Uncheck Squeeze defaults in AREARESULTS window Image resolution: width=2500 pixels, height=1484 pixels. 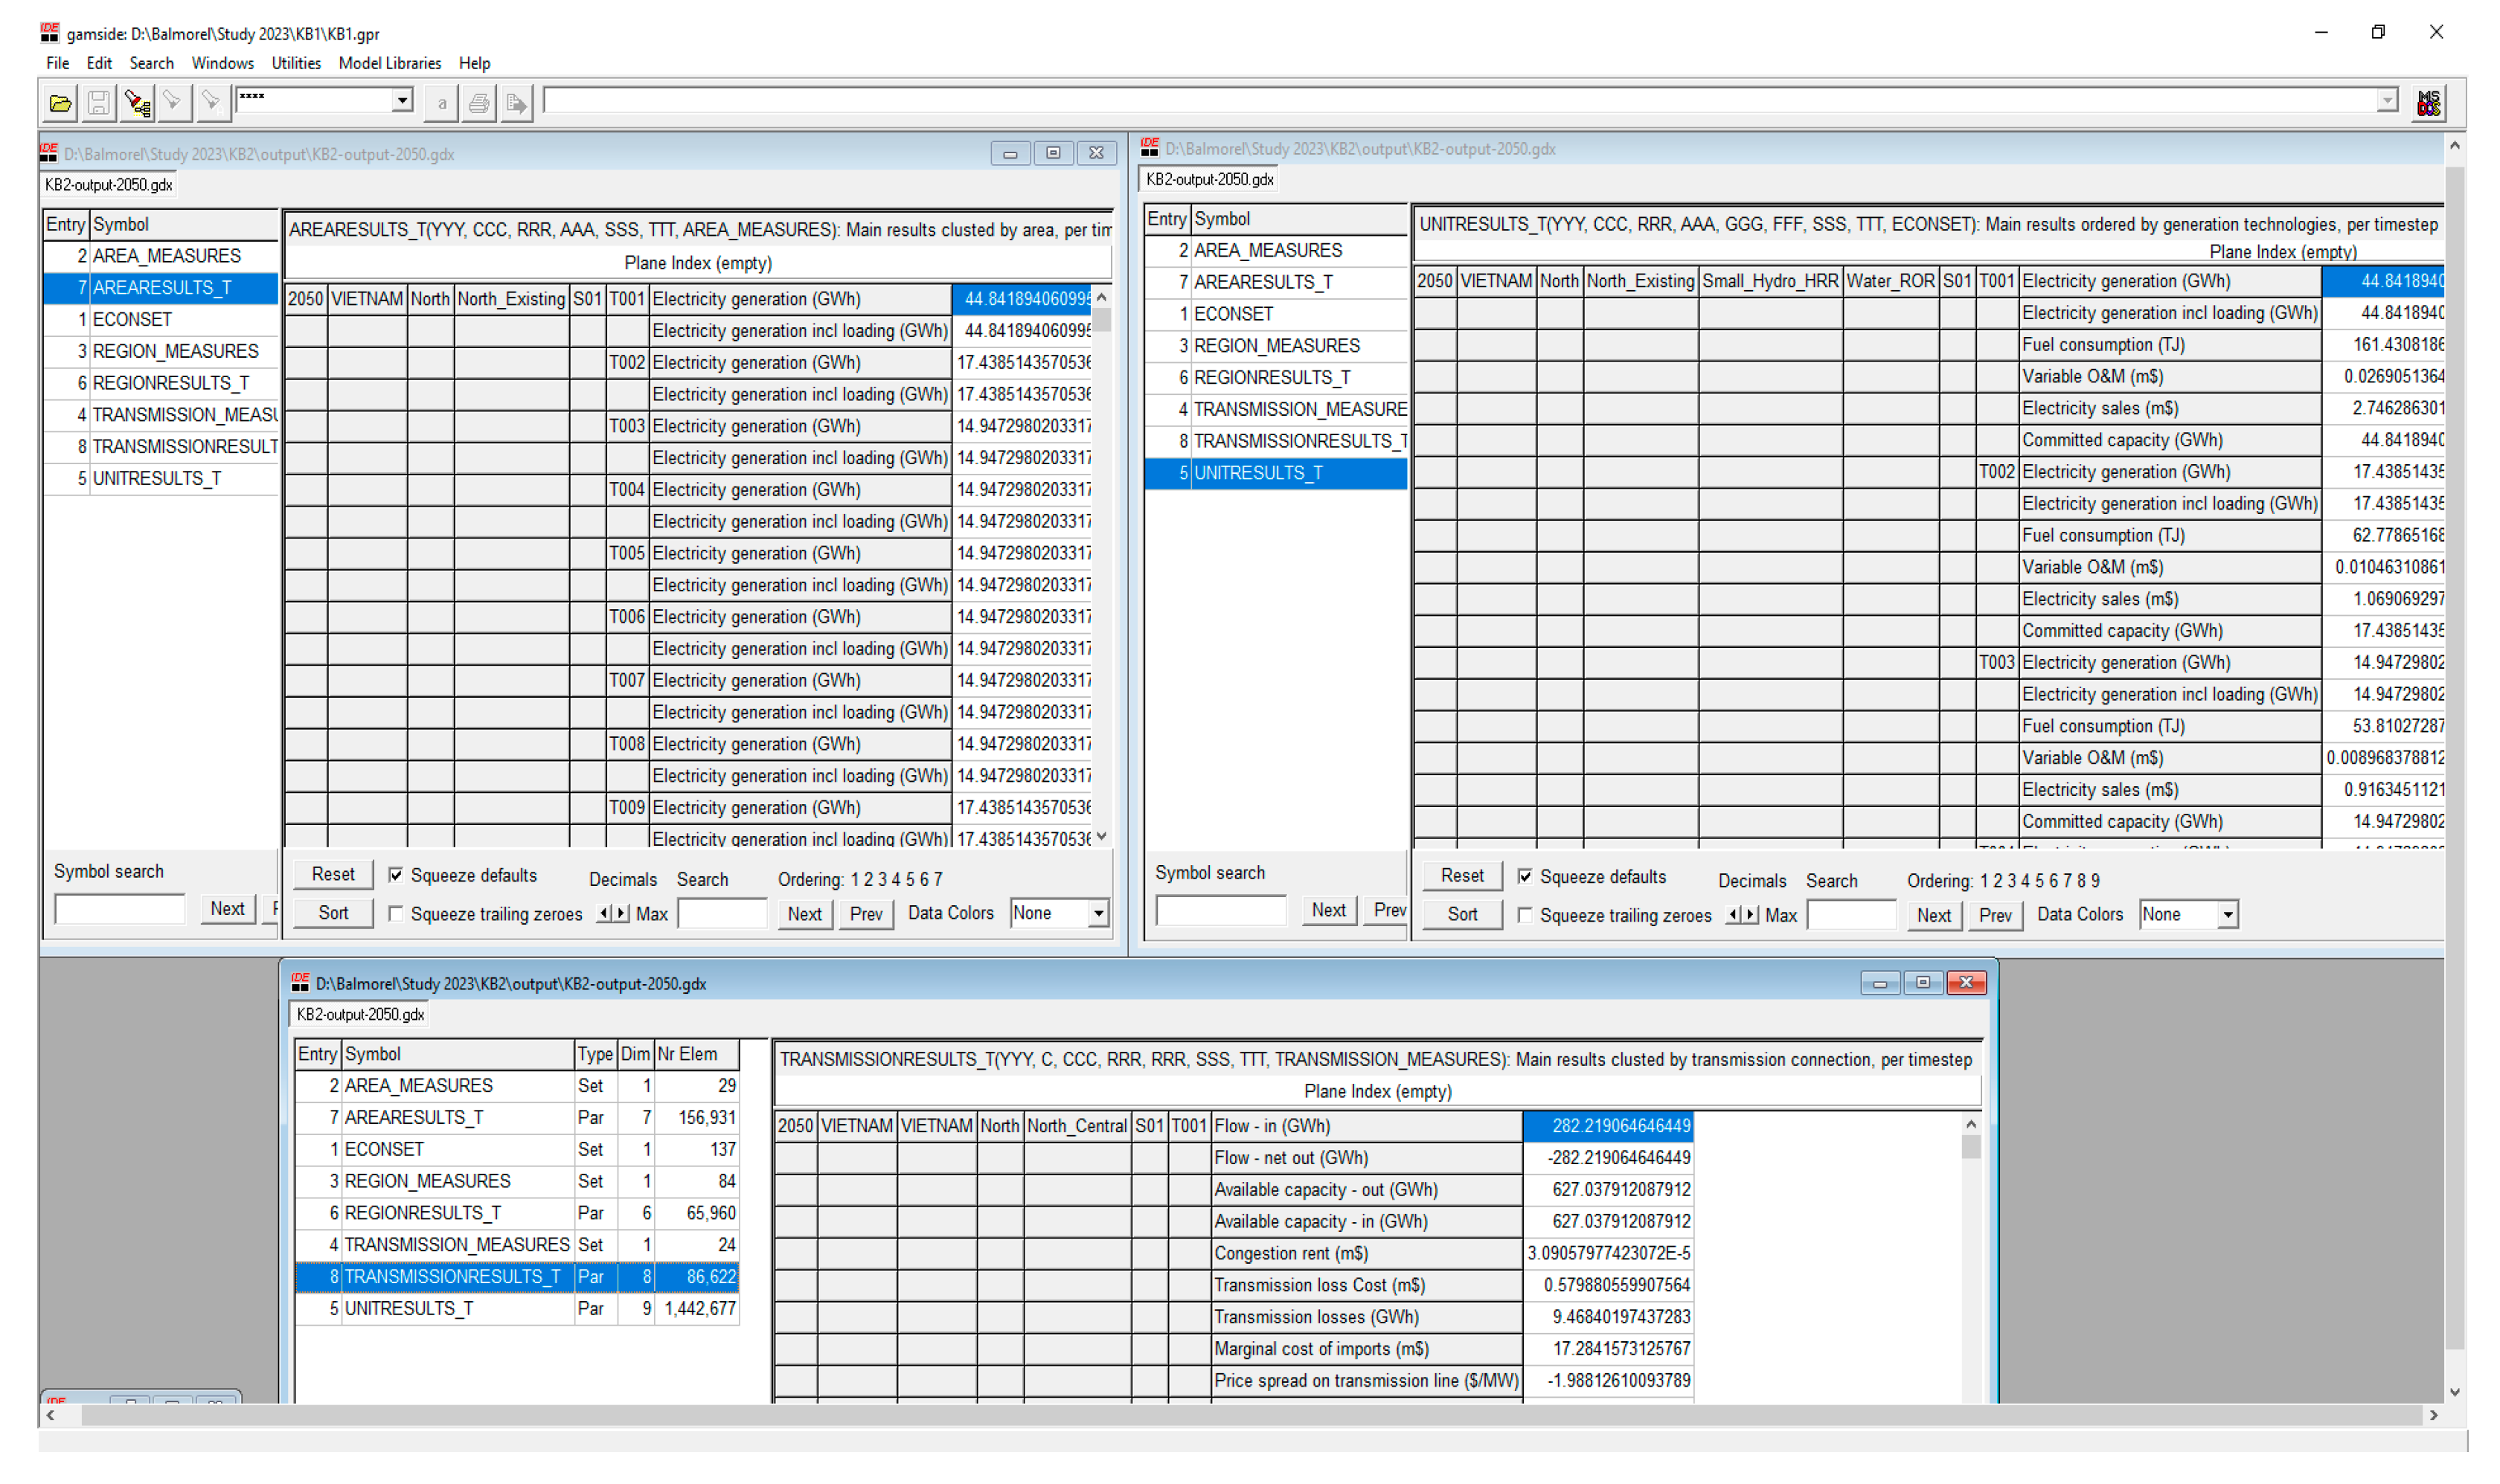pos(396,876)
